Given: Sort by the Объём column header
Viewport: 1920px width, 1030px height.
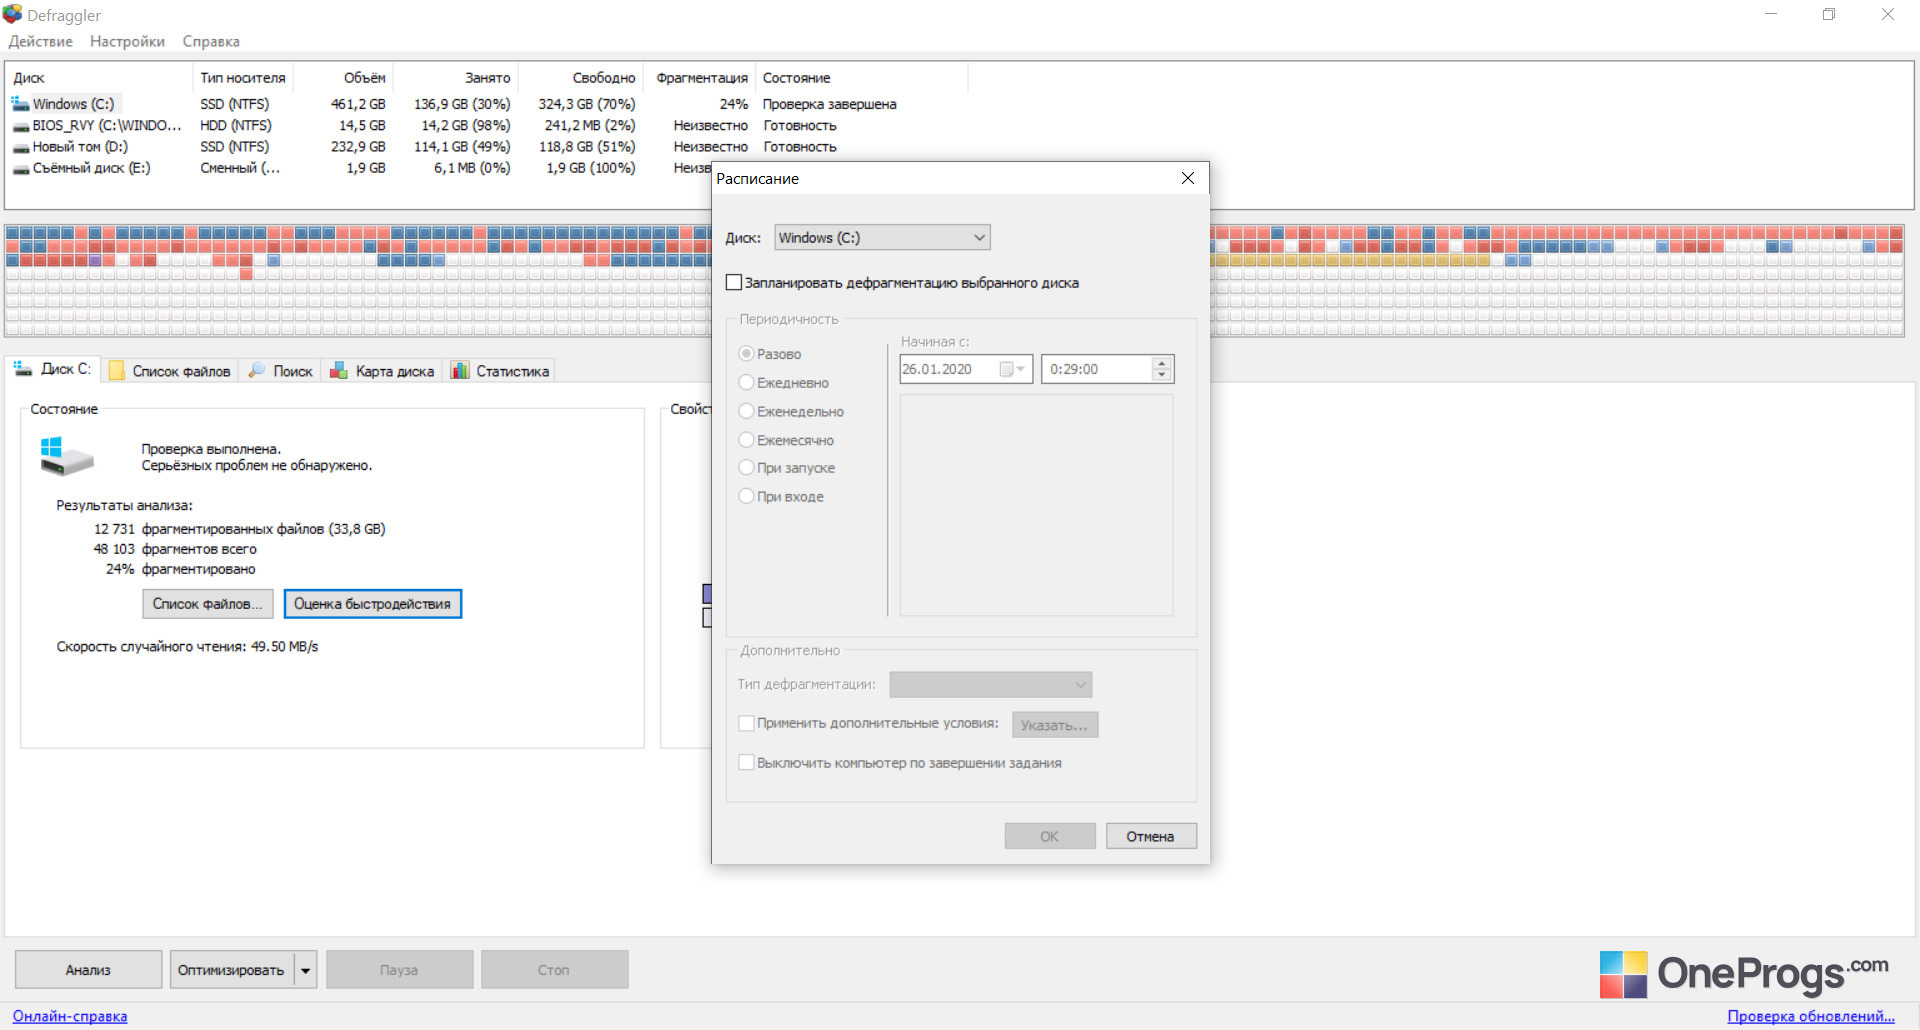Looking at the screenshot, I should coord(342,78).
